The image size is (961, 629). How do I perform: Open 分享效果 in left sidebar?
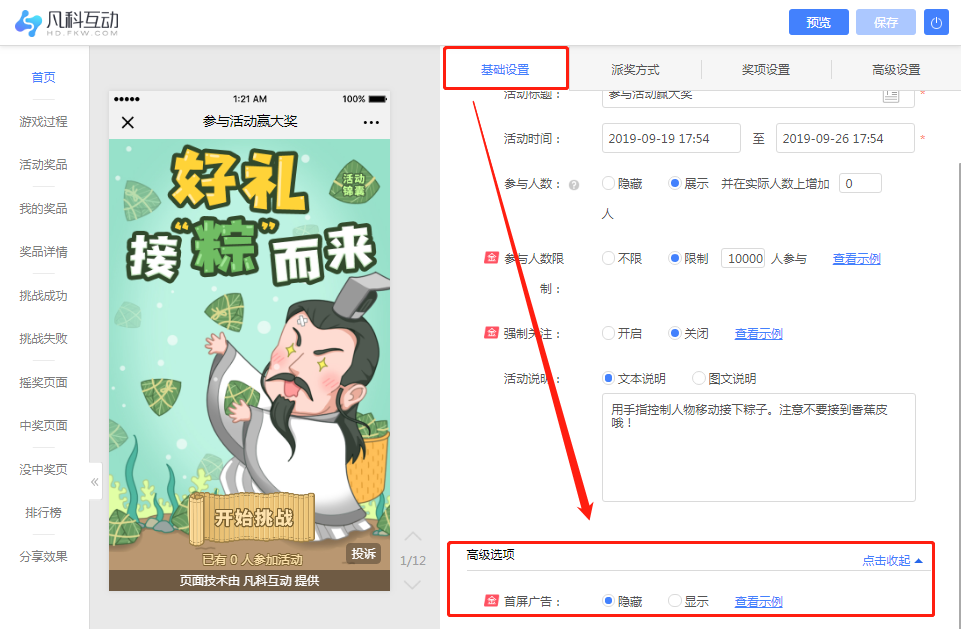pyautogui.click(x=44, y=557)
